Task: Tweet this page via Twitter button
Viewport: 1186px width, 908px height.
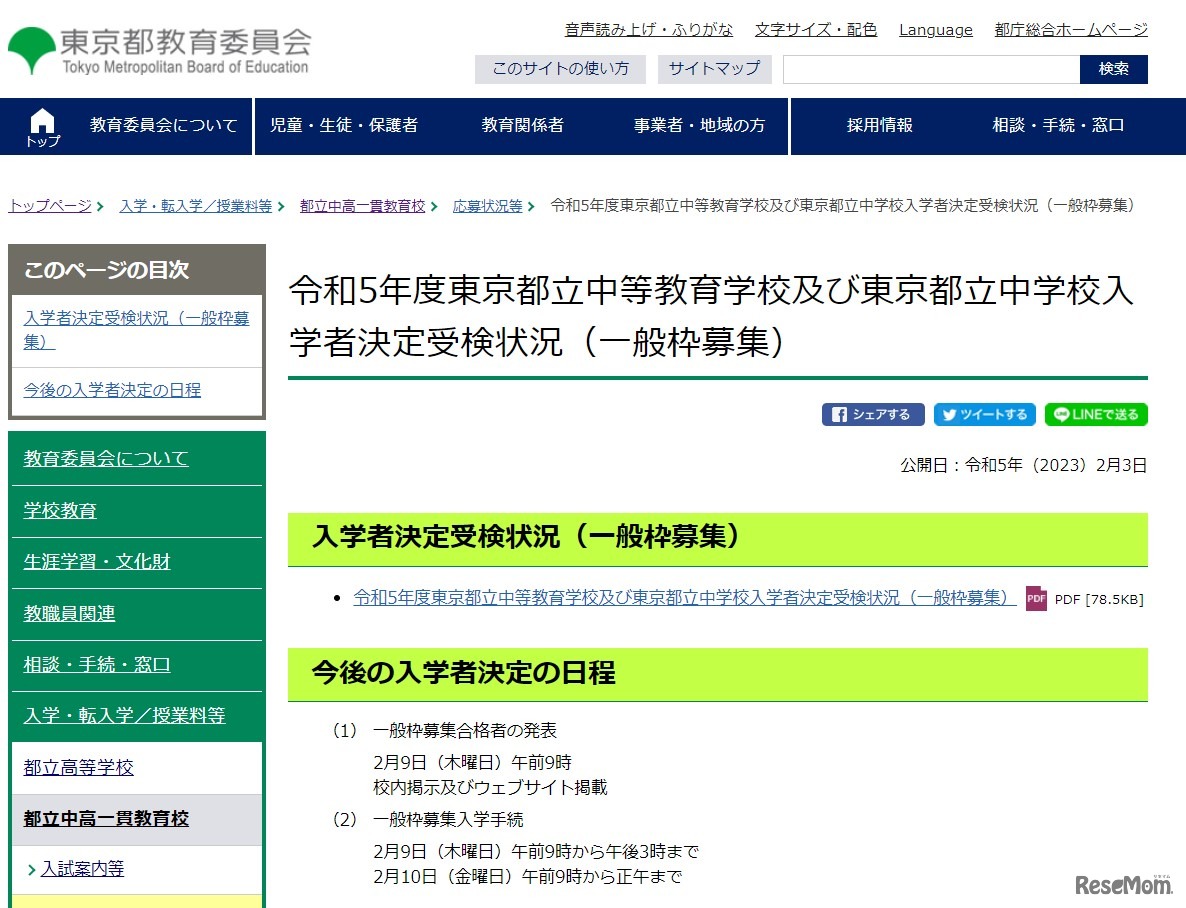Action: pyautogui.click(x=984, y=415)
